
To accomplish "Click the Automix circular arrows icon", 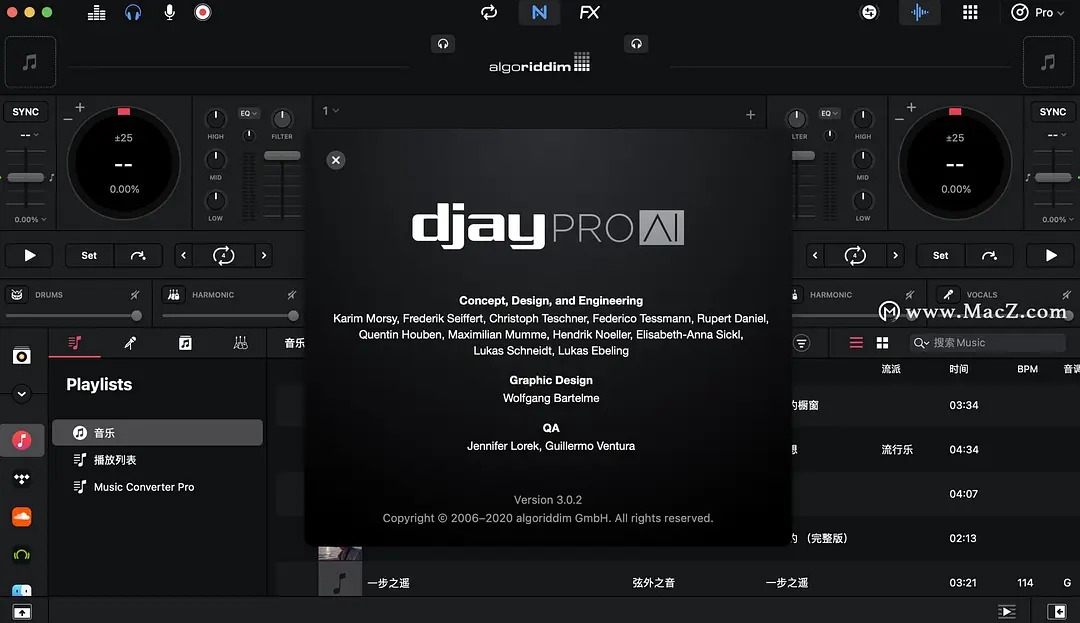I will coord(489,12).
